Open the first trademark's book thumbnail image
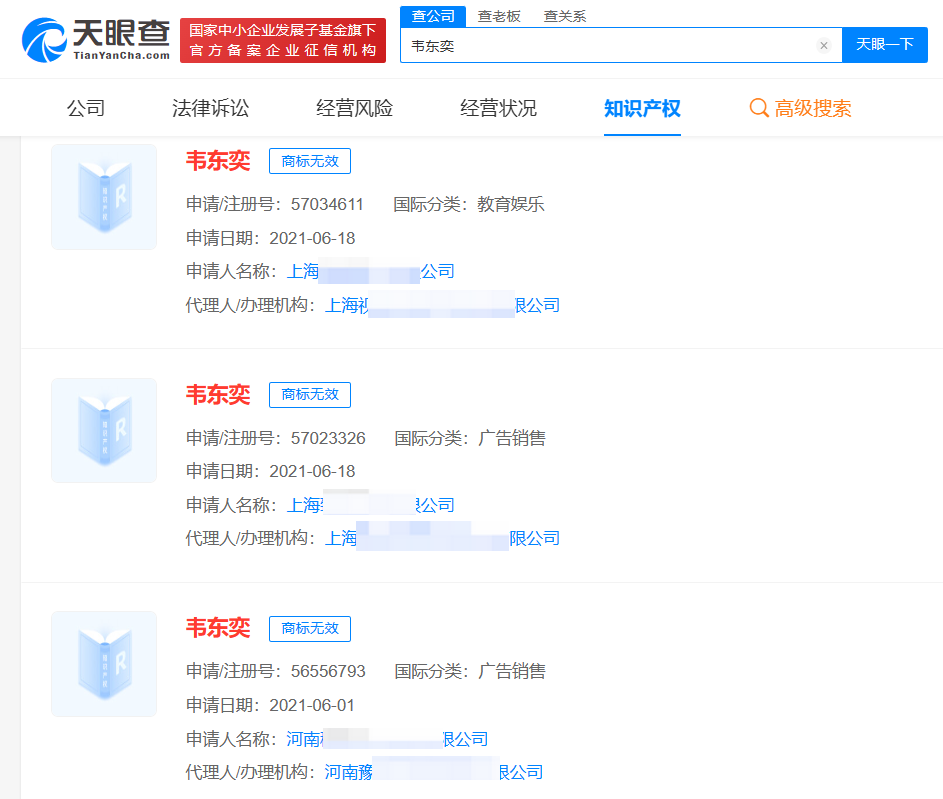 click(x=103, y=196)
